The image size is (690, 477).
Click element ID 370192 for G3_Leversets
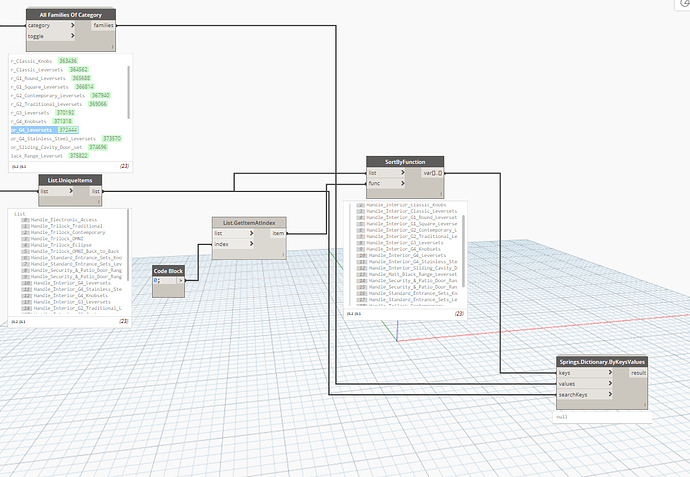65,113
